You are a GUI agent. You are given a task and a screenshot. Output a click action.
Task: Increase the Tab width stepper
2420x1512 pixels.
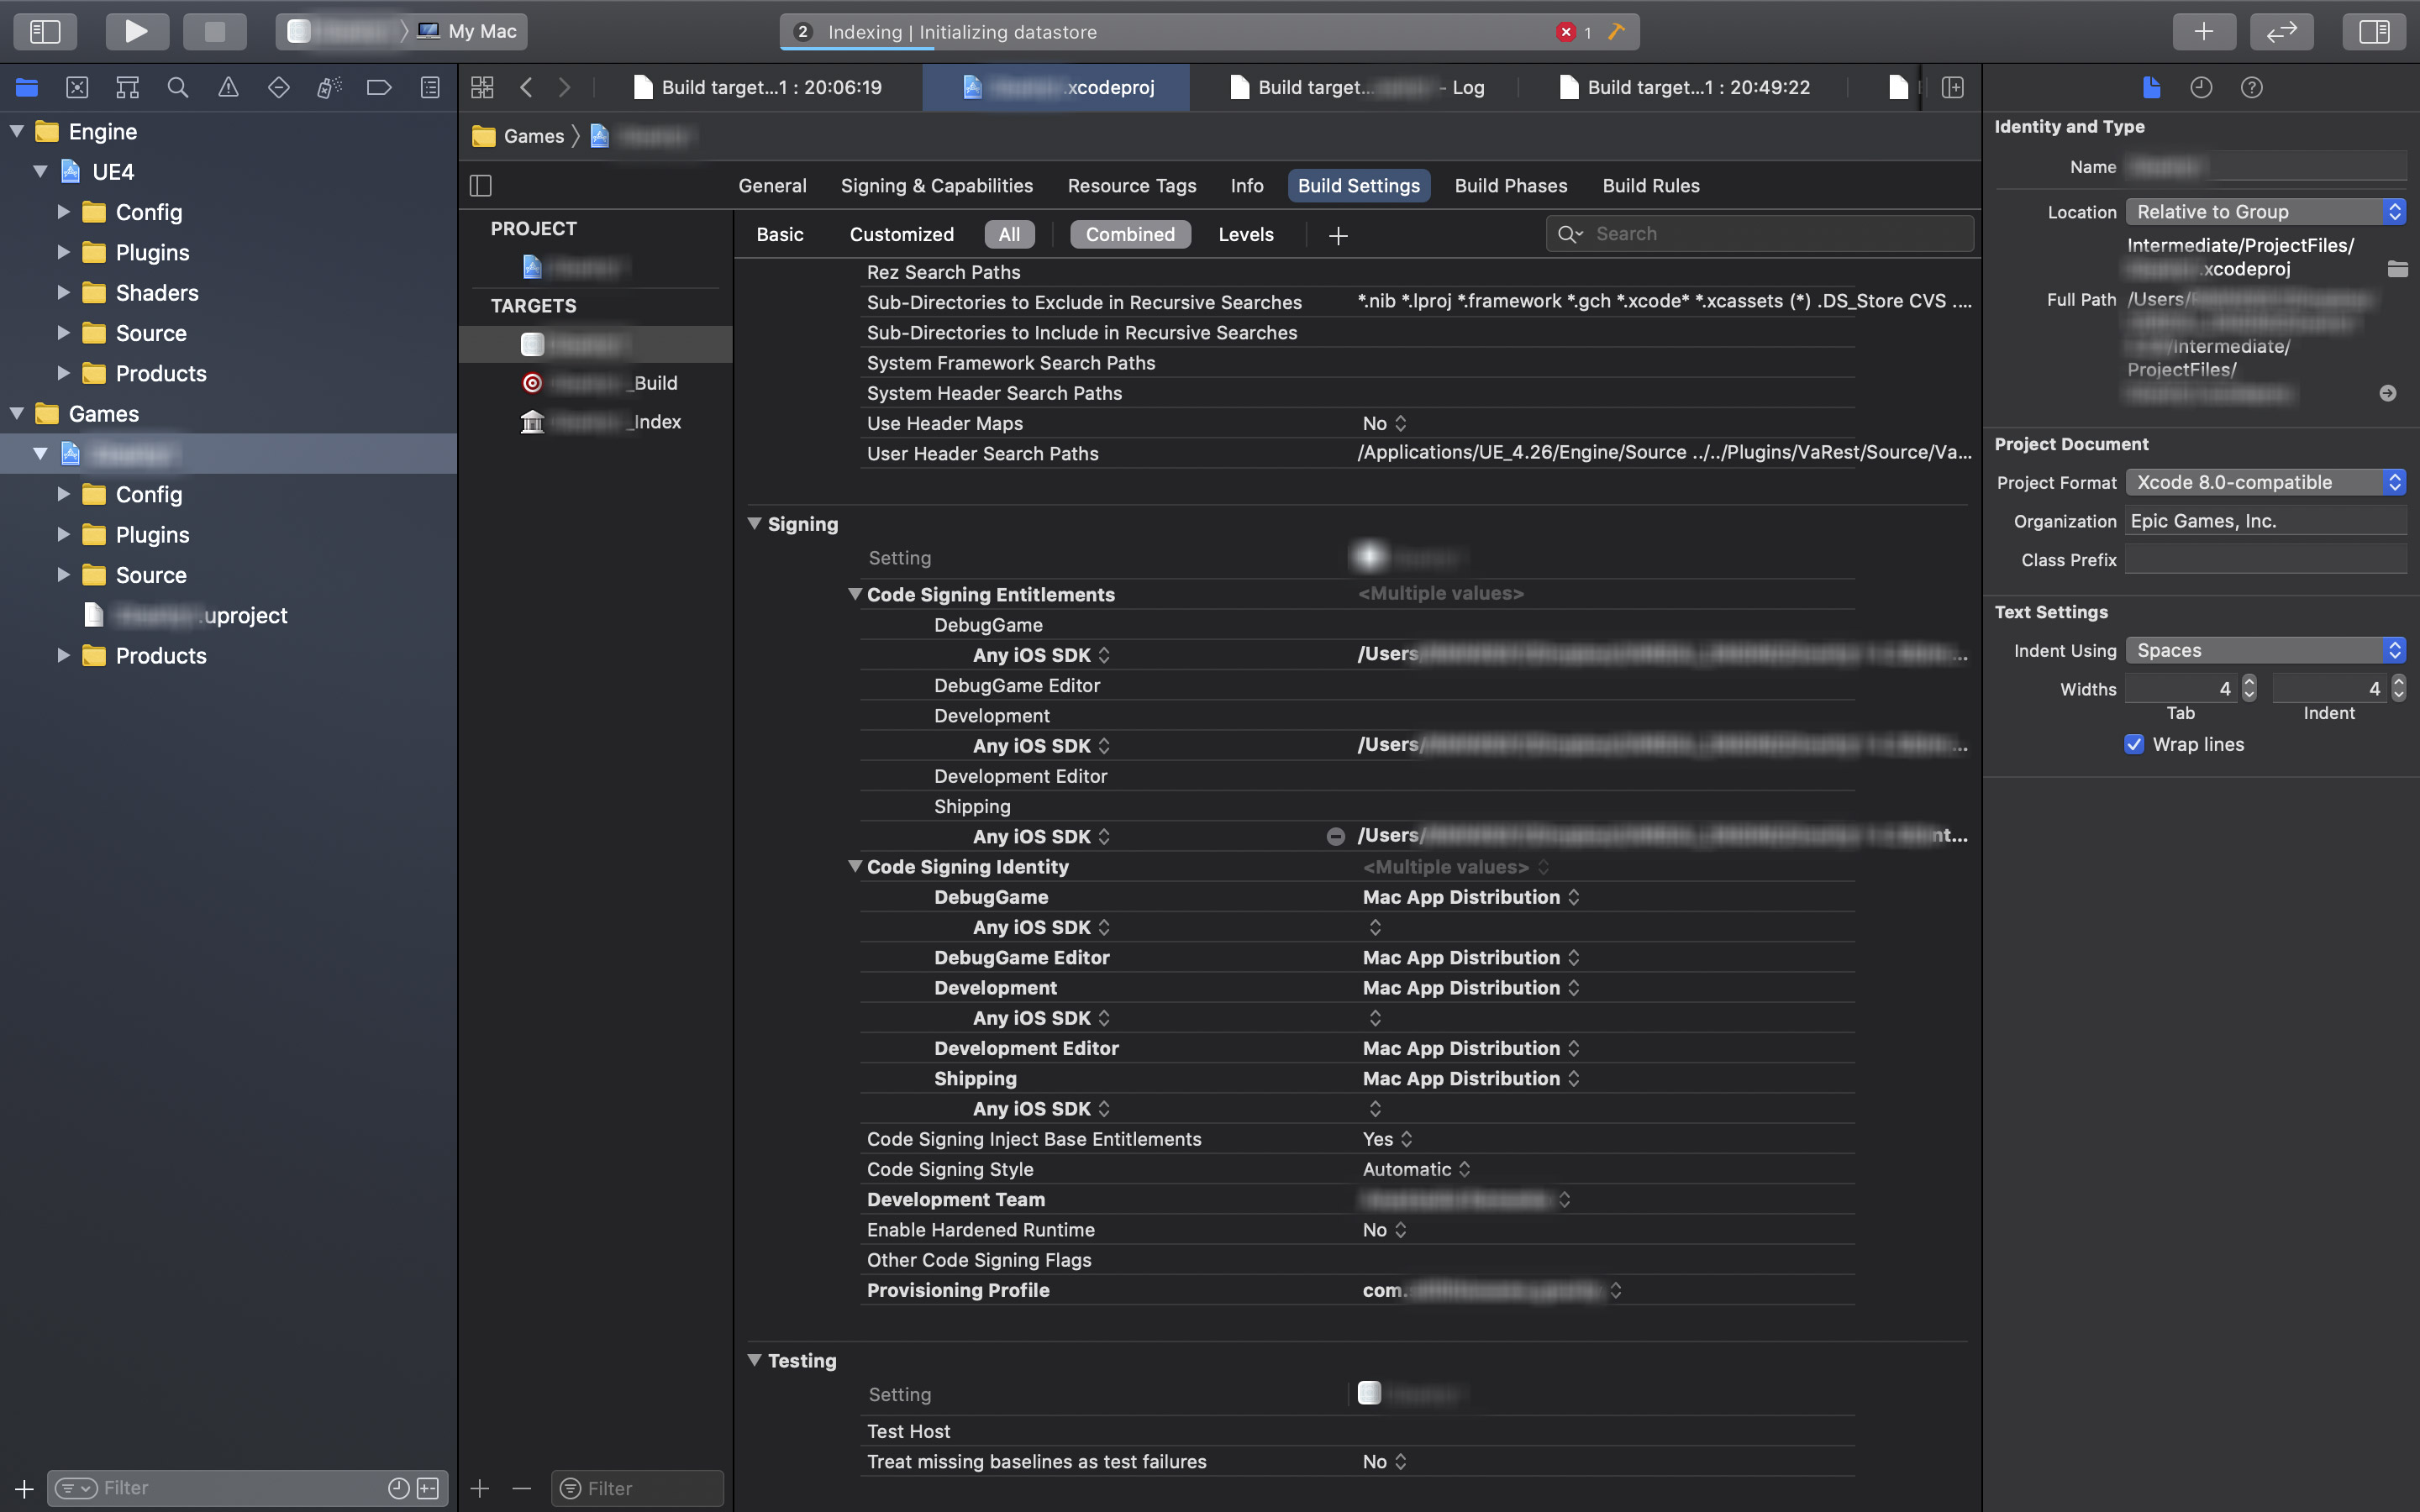point(2249,682)
